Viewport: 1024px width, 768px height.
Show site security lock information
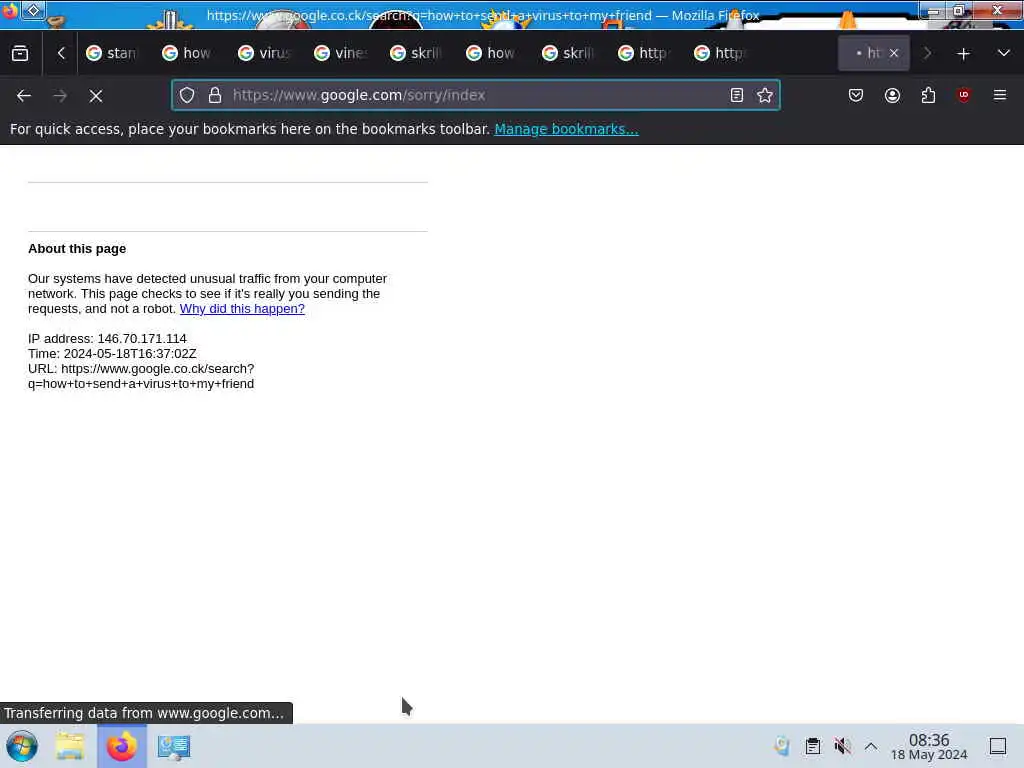pos(215,95)
